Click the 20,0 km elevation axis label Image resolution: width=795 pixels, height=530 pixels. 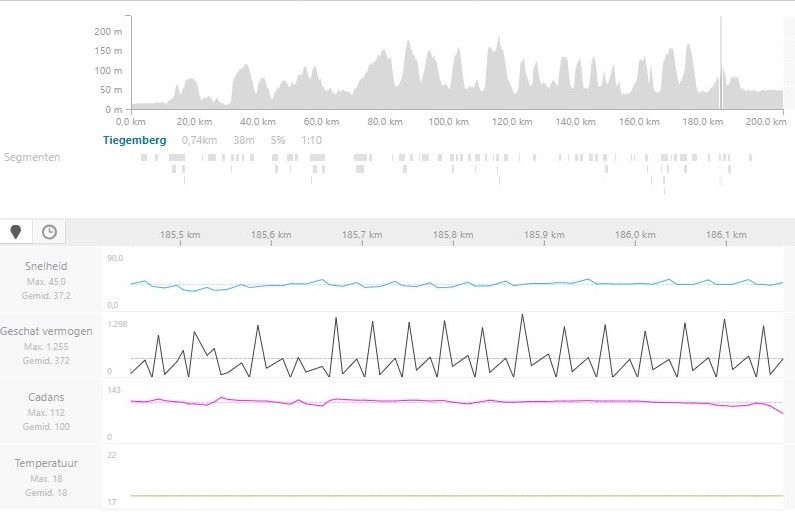coord(194,122)
